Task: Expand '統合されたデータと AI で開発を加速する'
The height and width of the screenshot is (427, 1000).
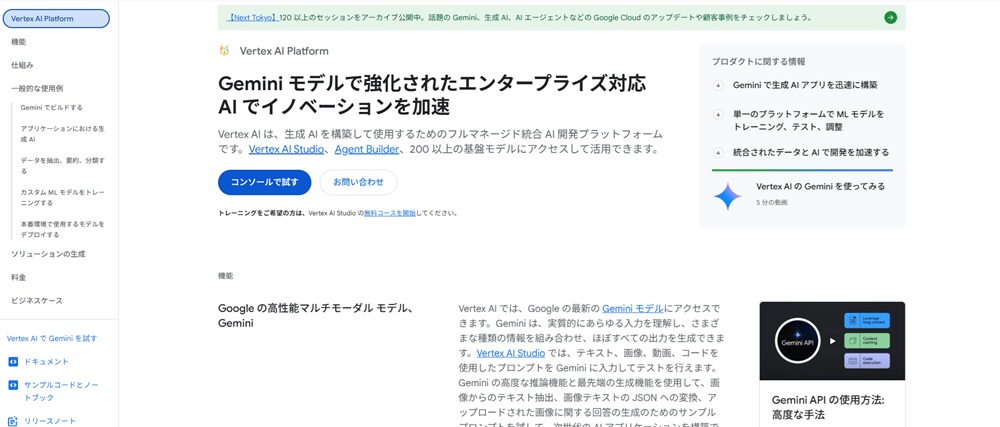Action: click(x=718, y=153)
